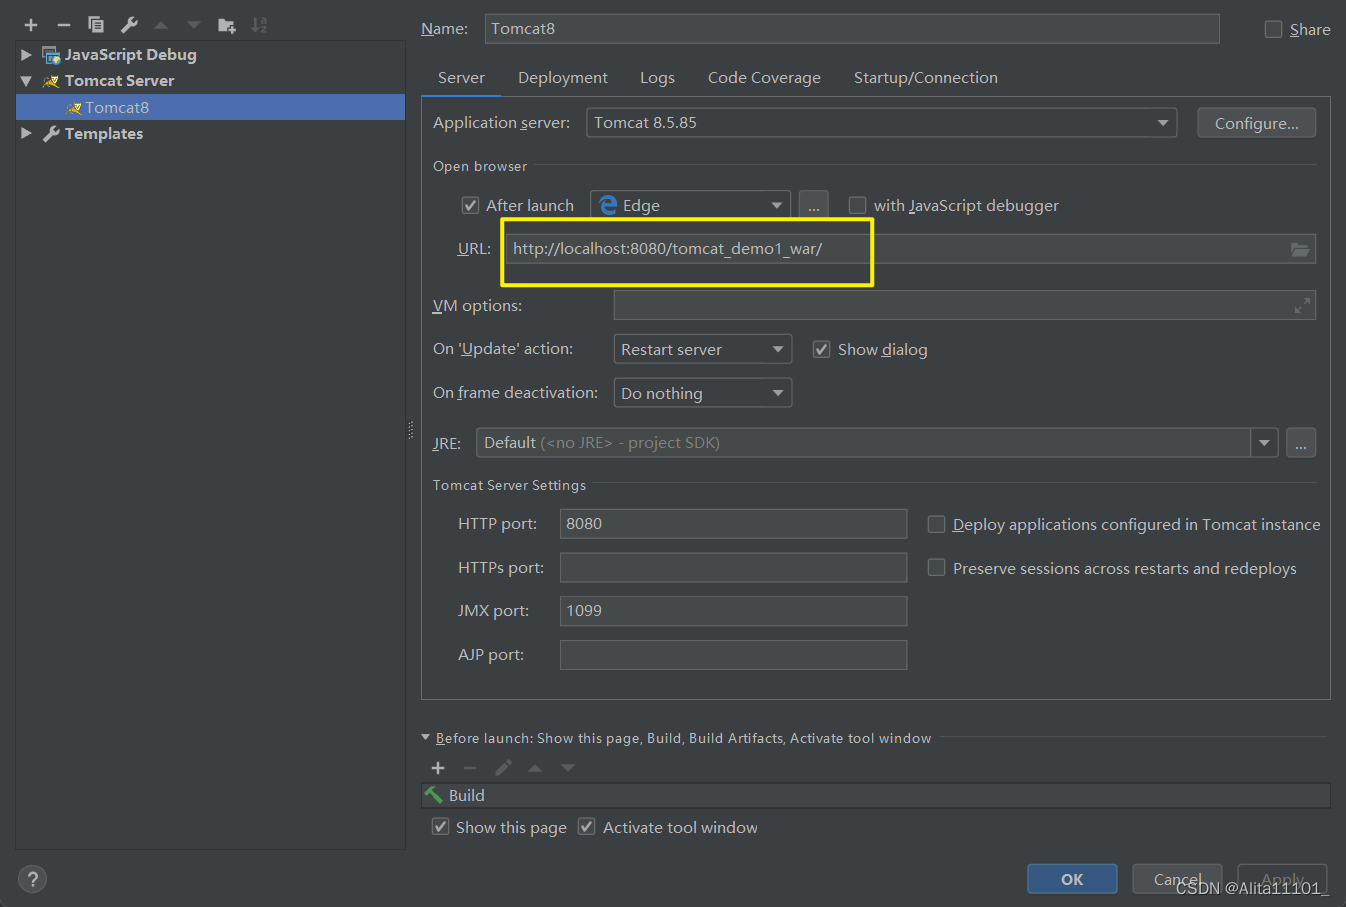
Task: Toggle Show dialog checkbox
Action: pyautogui.click(x=821, y=349)
